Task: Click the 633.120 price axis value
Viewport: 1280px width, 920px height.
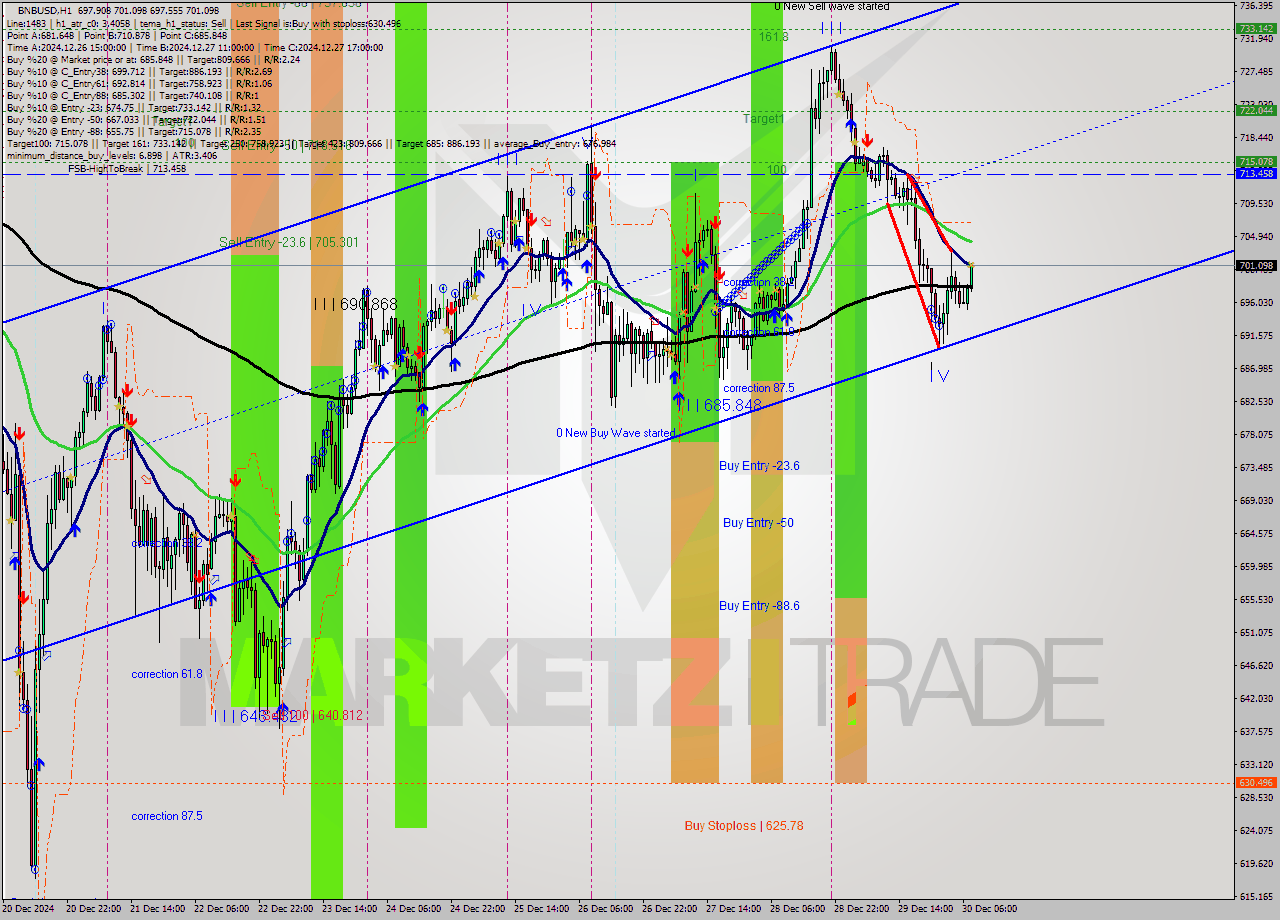Action: [1256, 764]
